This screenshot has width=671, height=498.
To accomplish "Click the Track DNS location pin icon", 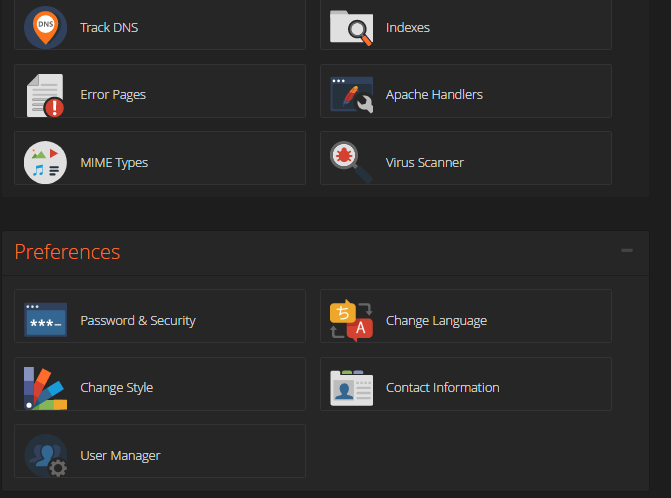I will coord(45,27).
